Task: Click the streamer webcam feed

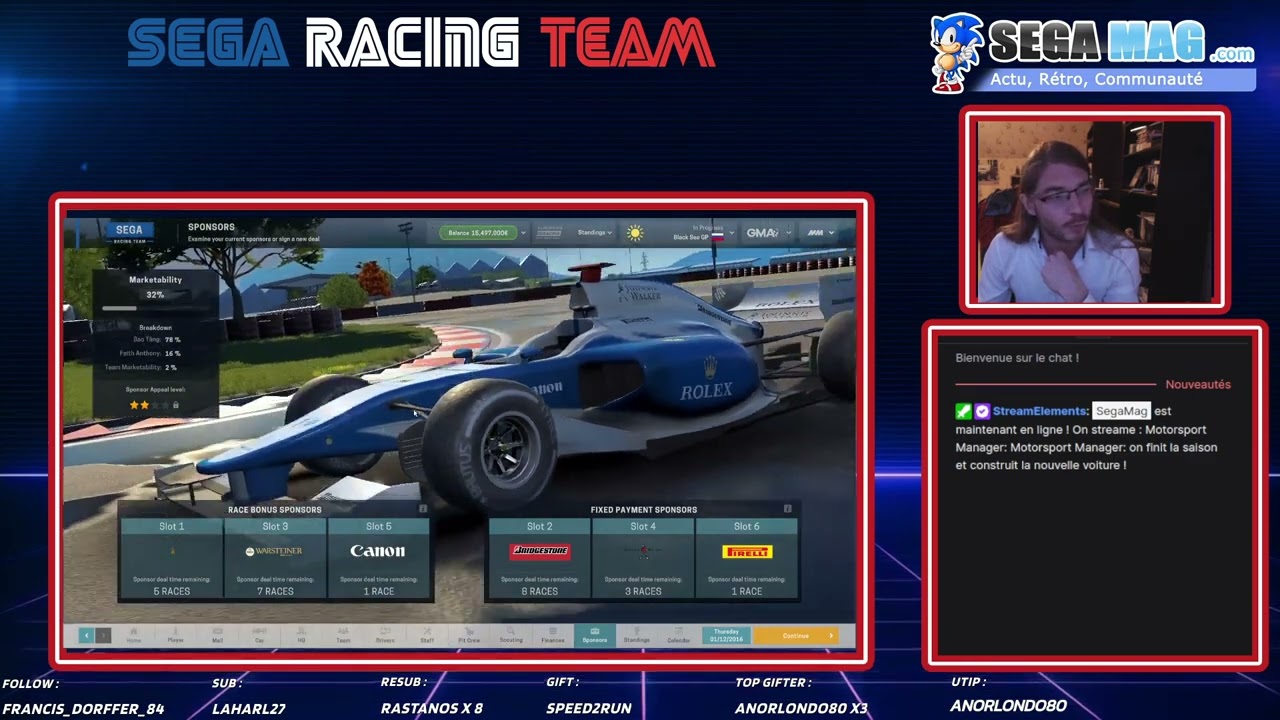Action: (1095, 211)
